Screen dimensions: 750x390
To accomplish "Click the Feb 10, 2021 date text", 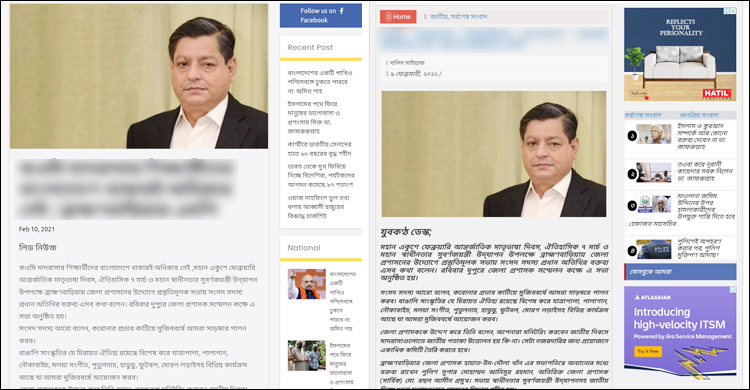I will tap(37, 229).
